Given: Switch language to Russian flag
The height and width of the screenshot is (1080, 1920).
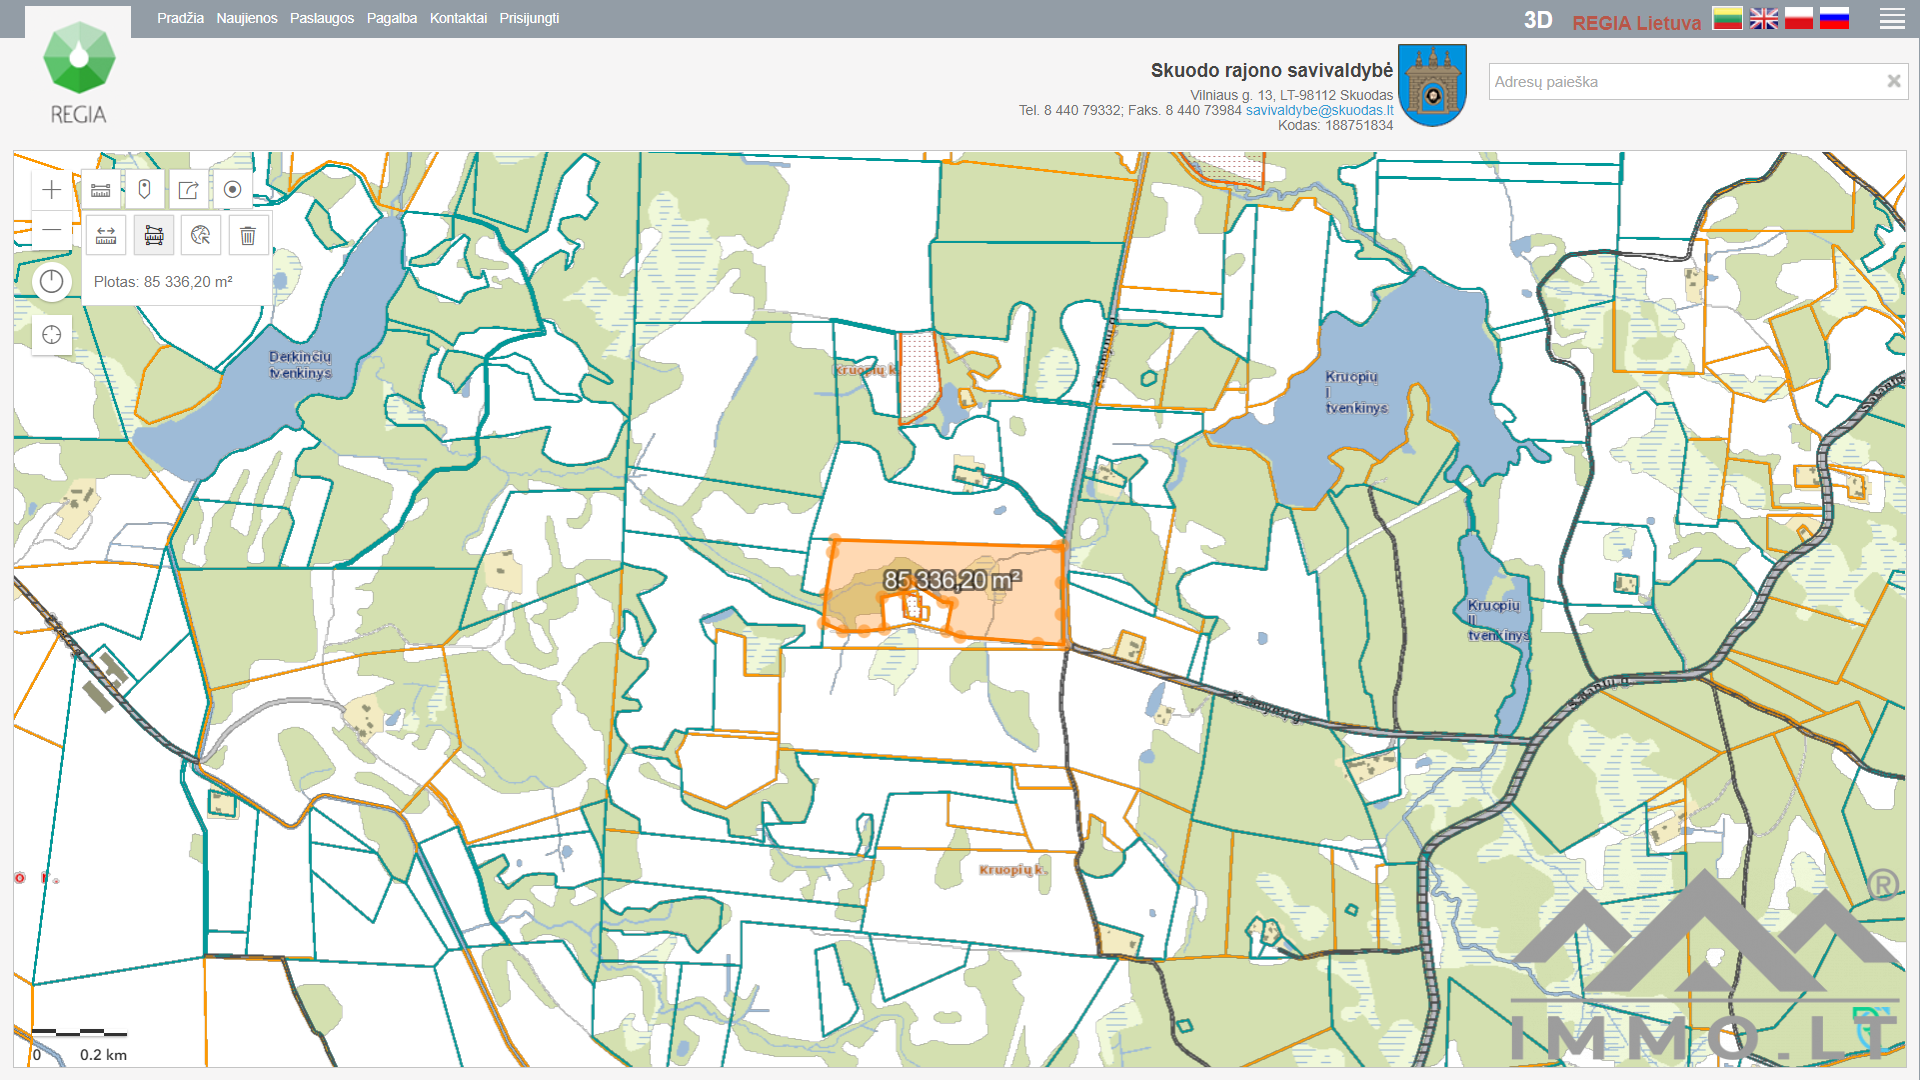Looking at the screenshot, I should pos(1834,18).
